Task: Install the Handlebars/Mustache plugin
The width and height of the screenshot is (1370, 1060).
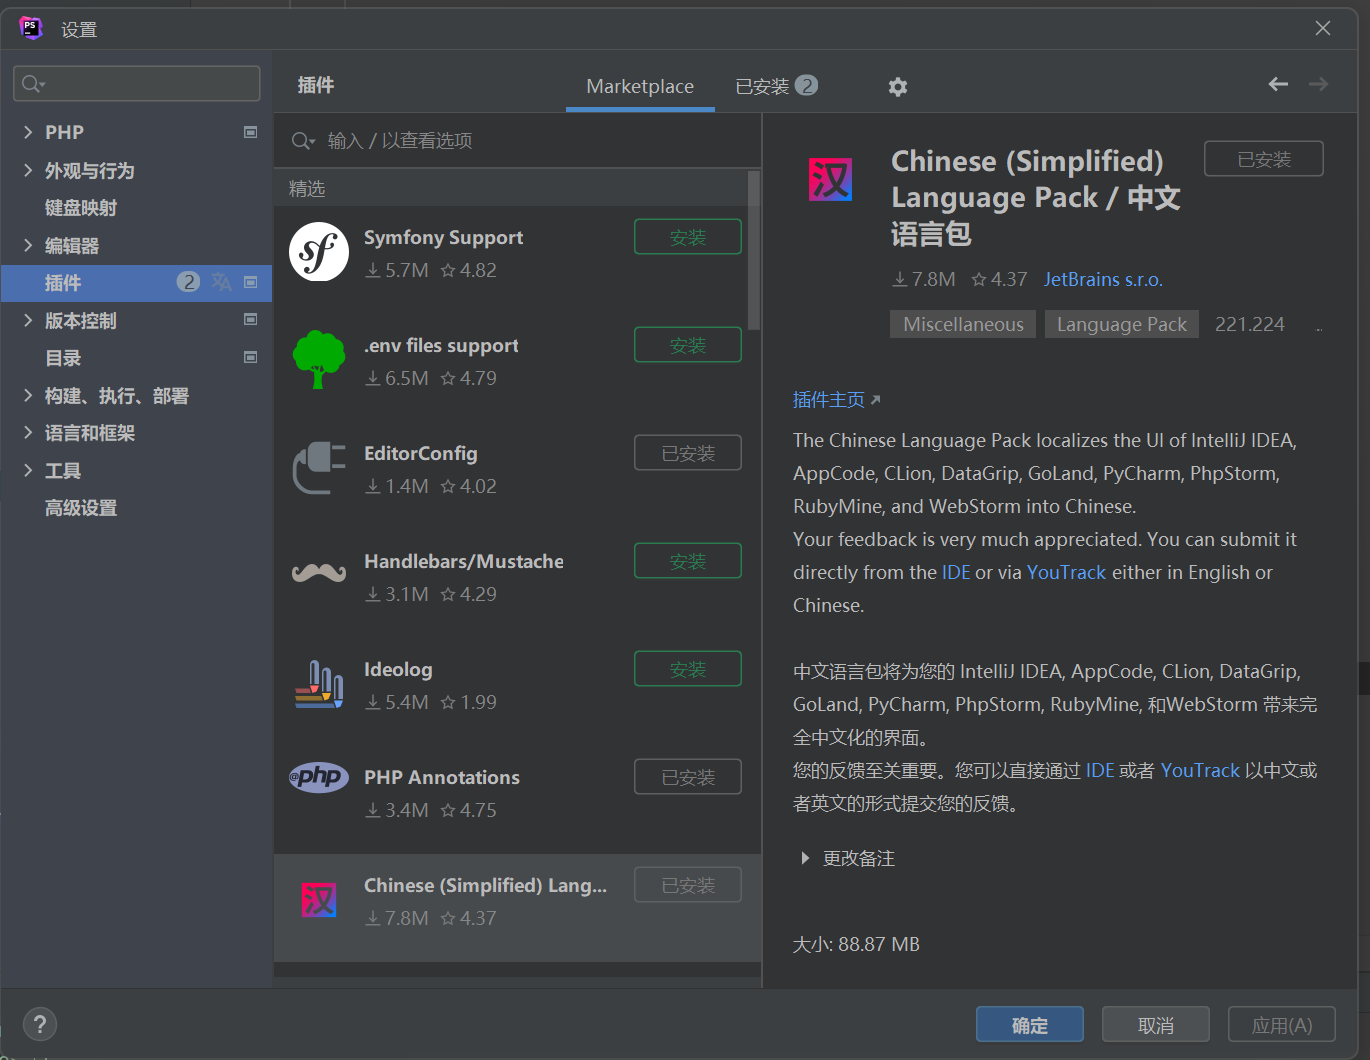Action: [x=688, y=561]
